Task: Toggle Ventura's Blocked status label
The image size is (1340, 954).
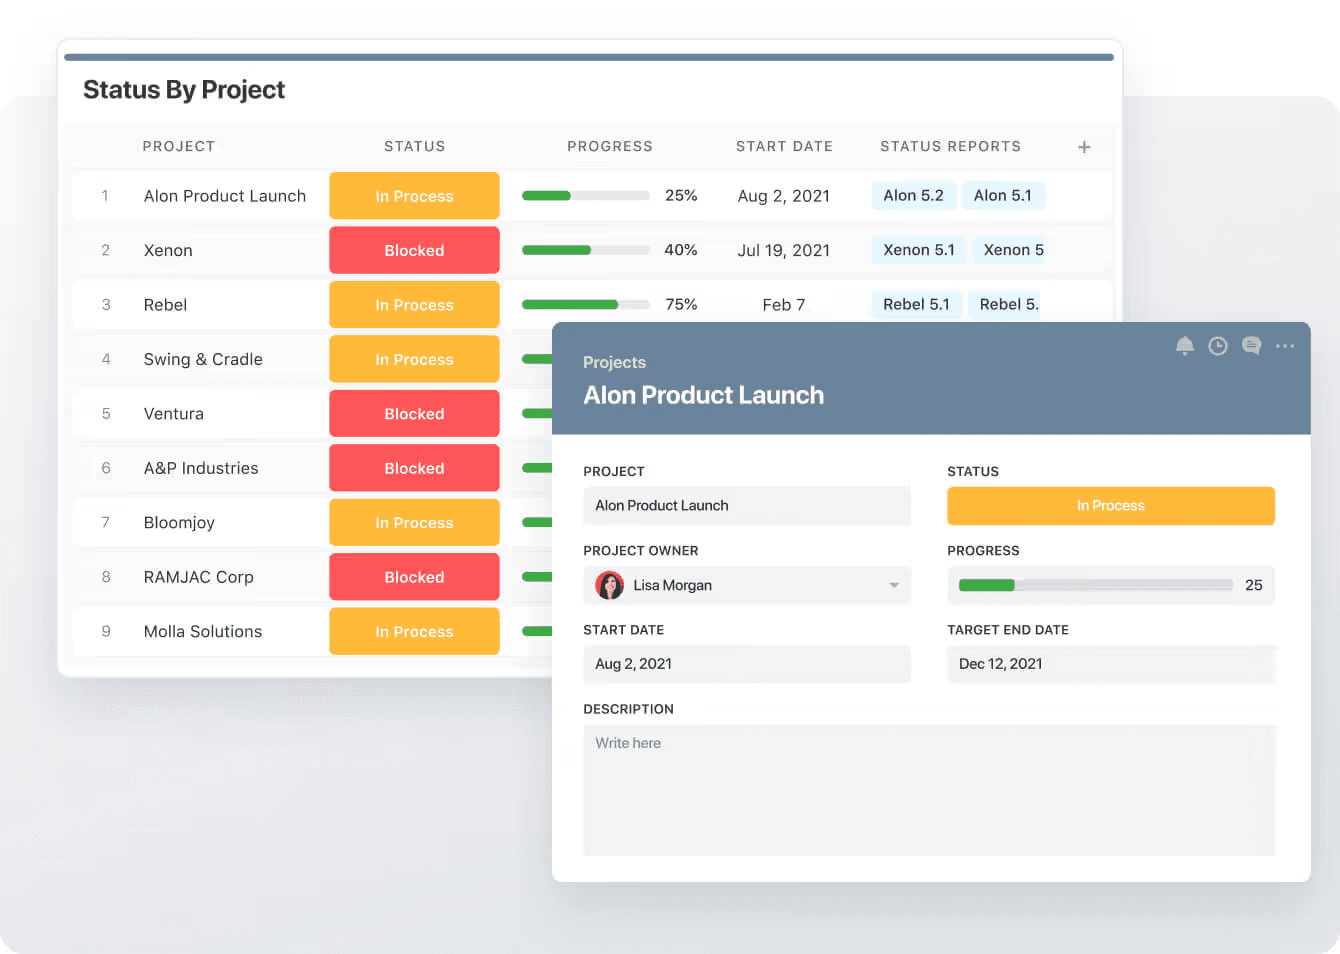Action: coord(414,413)
